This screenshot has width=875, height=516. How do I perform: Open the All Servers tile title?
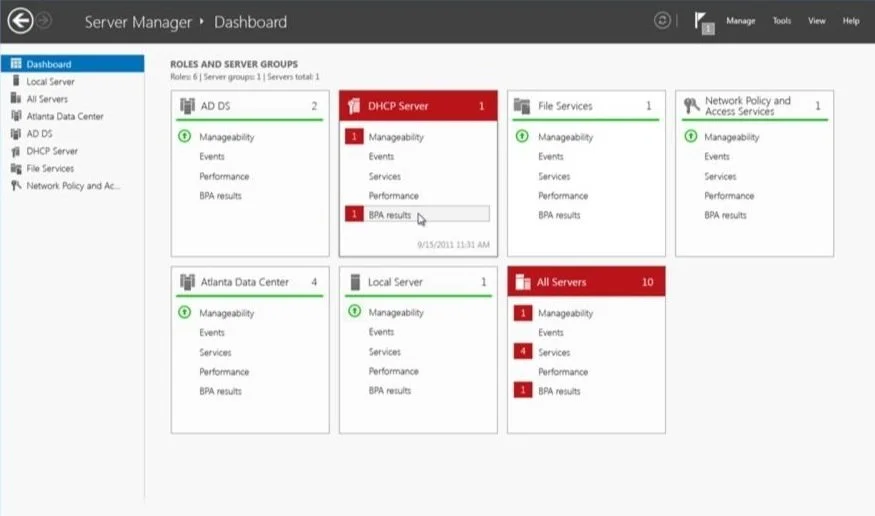coord(561,282)
